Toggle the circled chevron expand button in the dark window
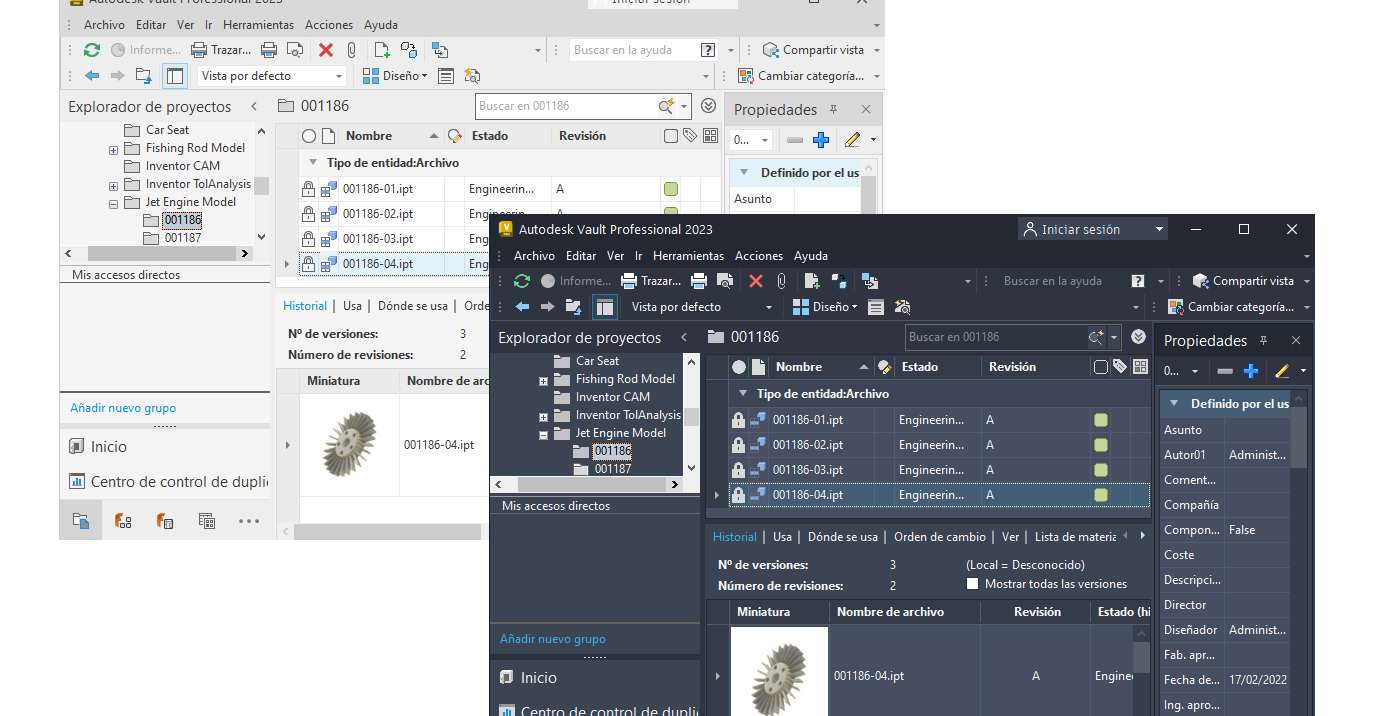 1138,337
